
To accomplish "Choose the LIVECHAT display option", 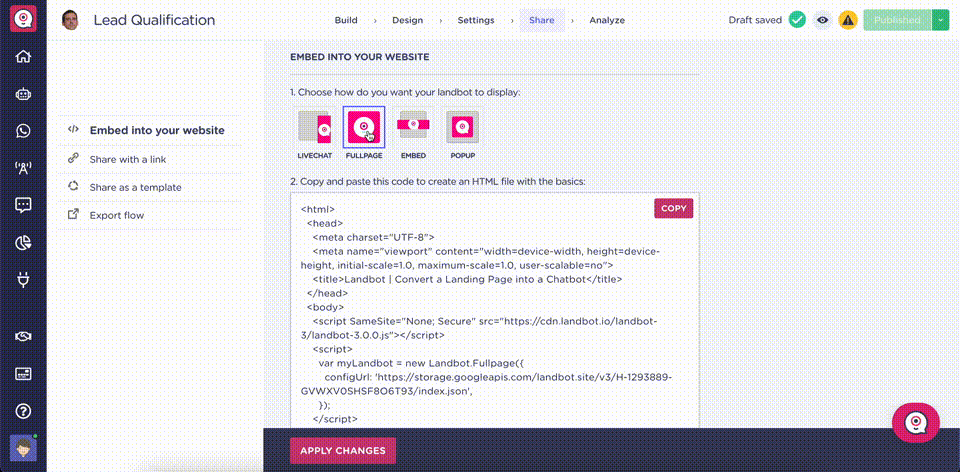I will click(x=315, y=133).
